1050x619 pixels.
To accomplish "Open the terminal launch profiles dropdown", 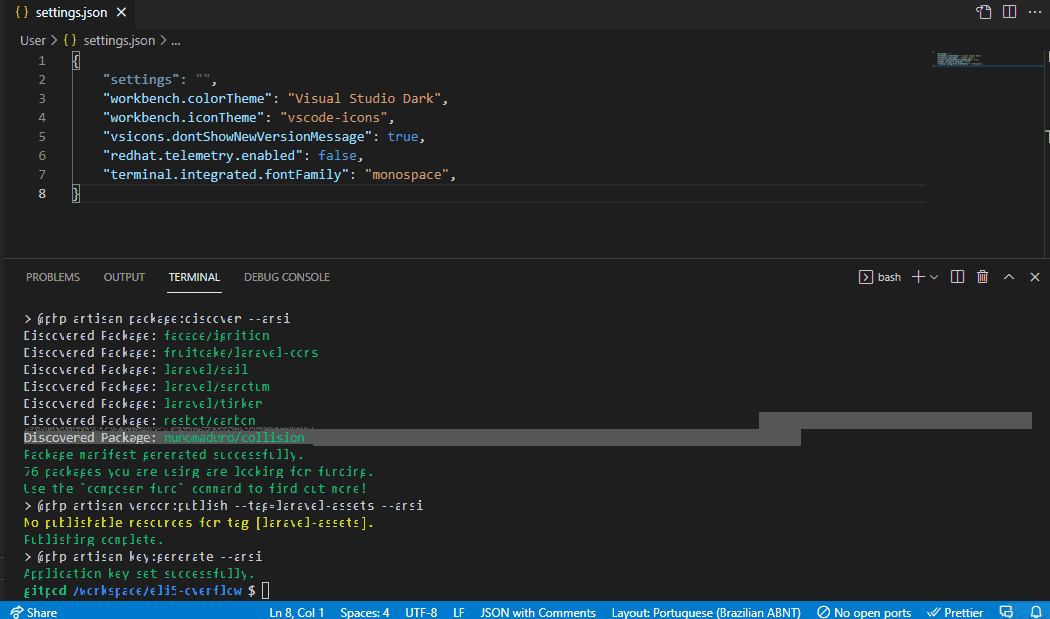I will (934, 277).
